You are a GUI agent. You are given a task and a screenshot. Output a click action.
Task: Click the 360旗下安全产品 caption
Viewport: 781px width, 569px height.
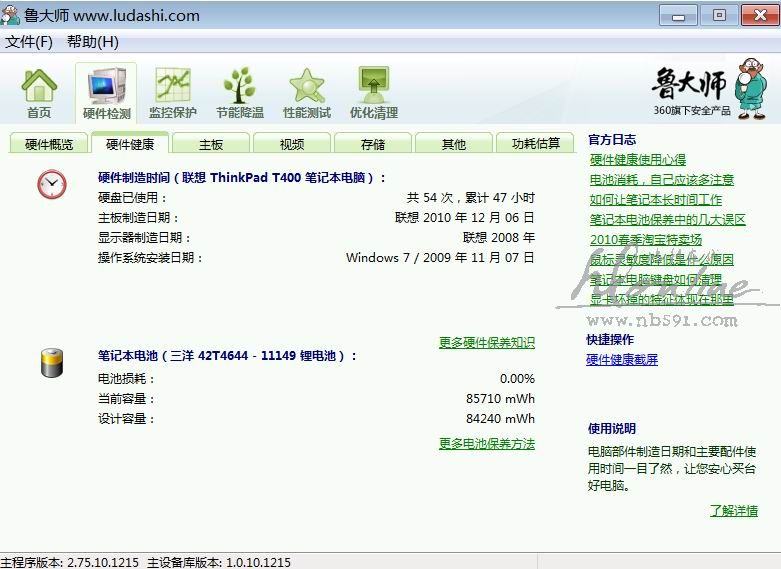tap(692, 111)
